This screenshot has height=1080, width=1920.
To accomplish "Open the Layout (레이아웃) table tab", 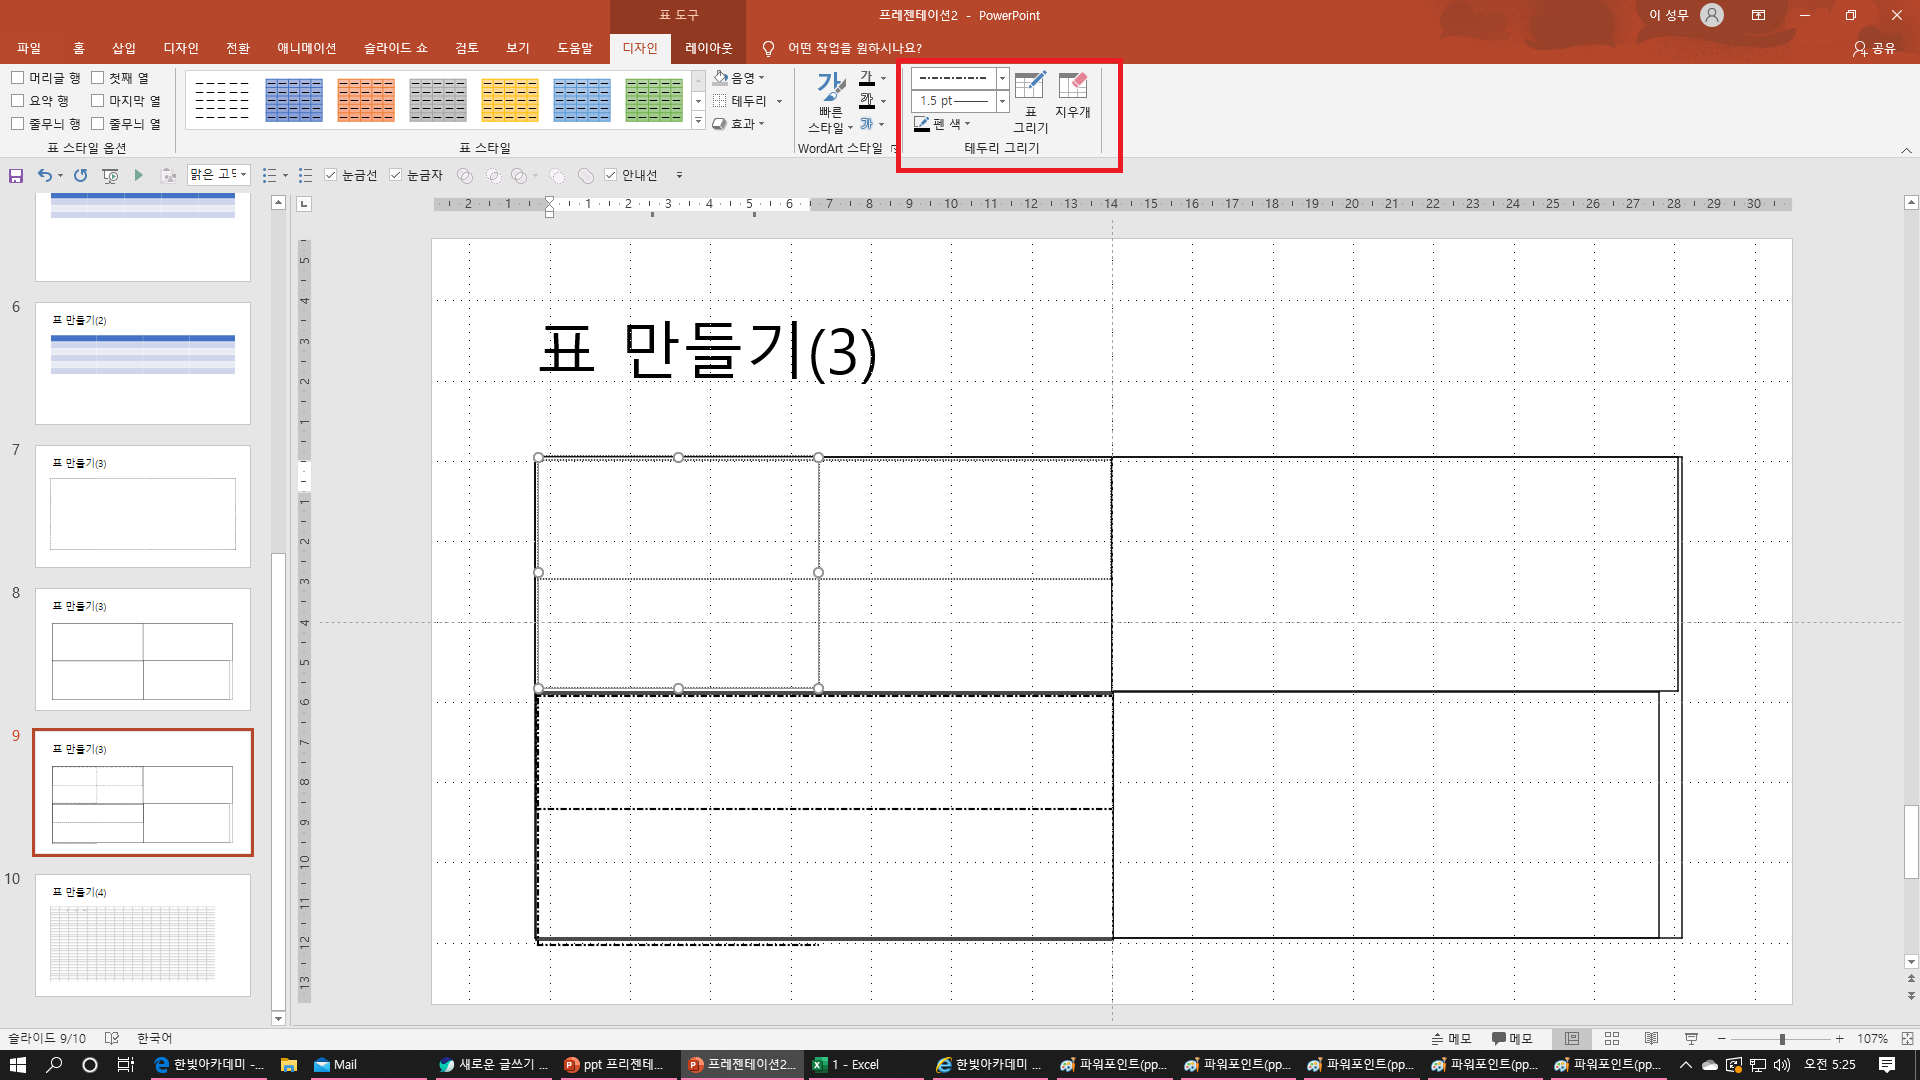I will click(x=708, y=48).
